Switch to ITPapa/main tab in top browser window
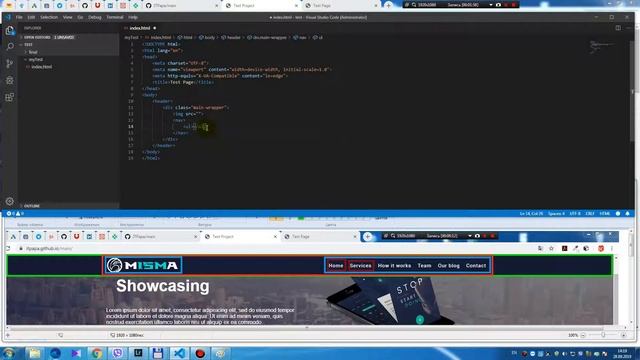The height and width of the screenshot is (360, 640). (x=182, y=6)
